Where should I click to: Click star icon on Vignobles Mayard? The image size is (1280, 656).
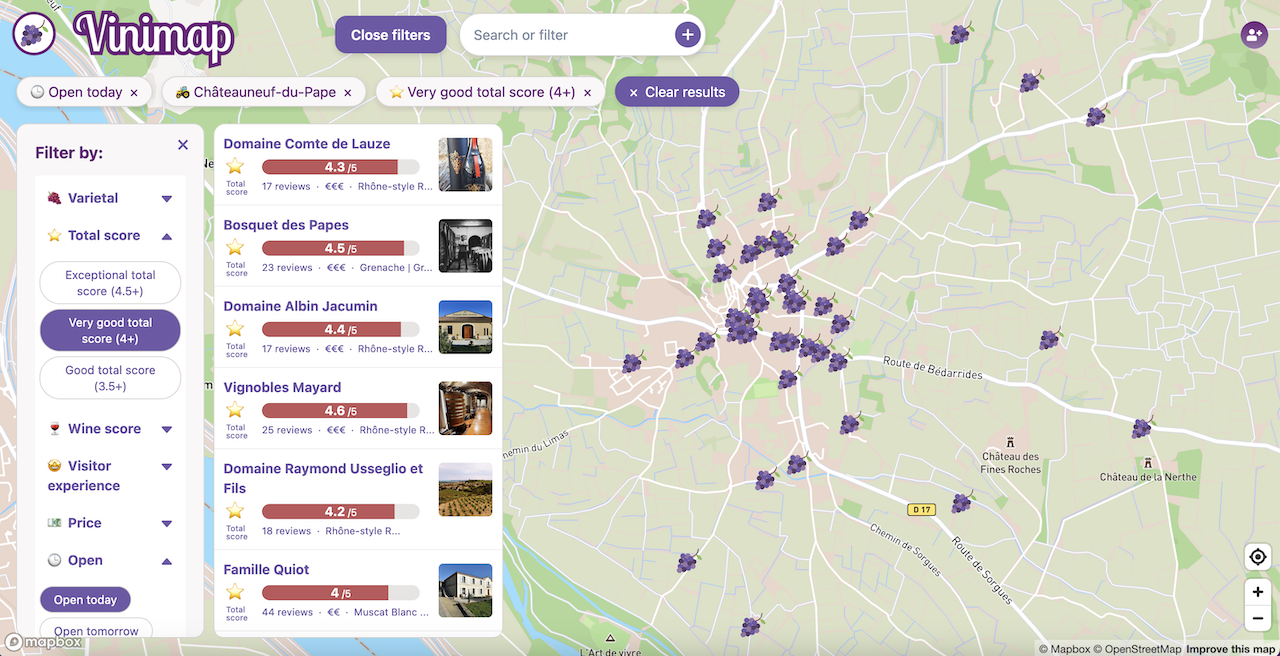pos(235,410)
